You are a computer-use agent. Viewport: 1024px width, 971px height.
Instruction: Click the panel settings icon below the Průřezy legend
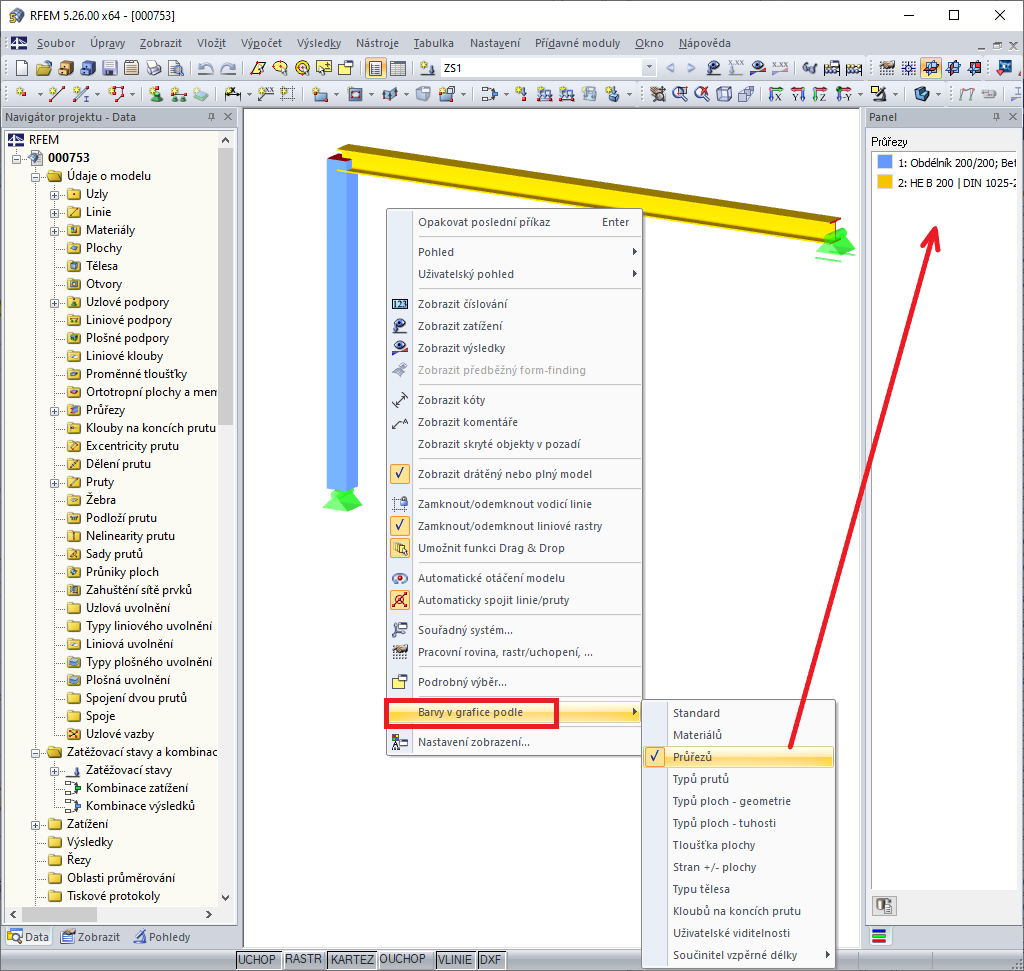884,906
